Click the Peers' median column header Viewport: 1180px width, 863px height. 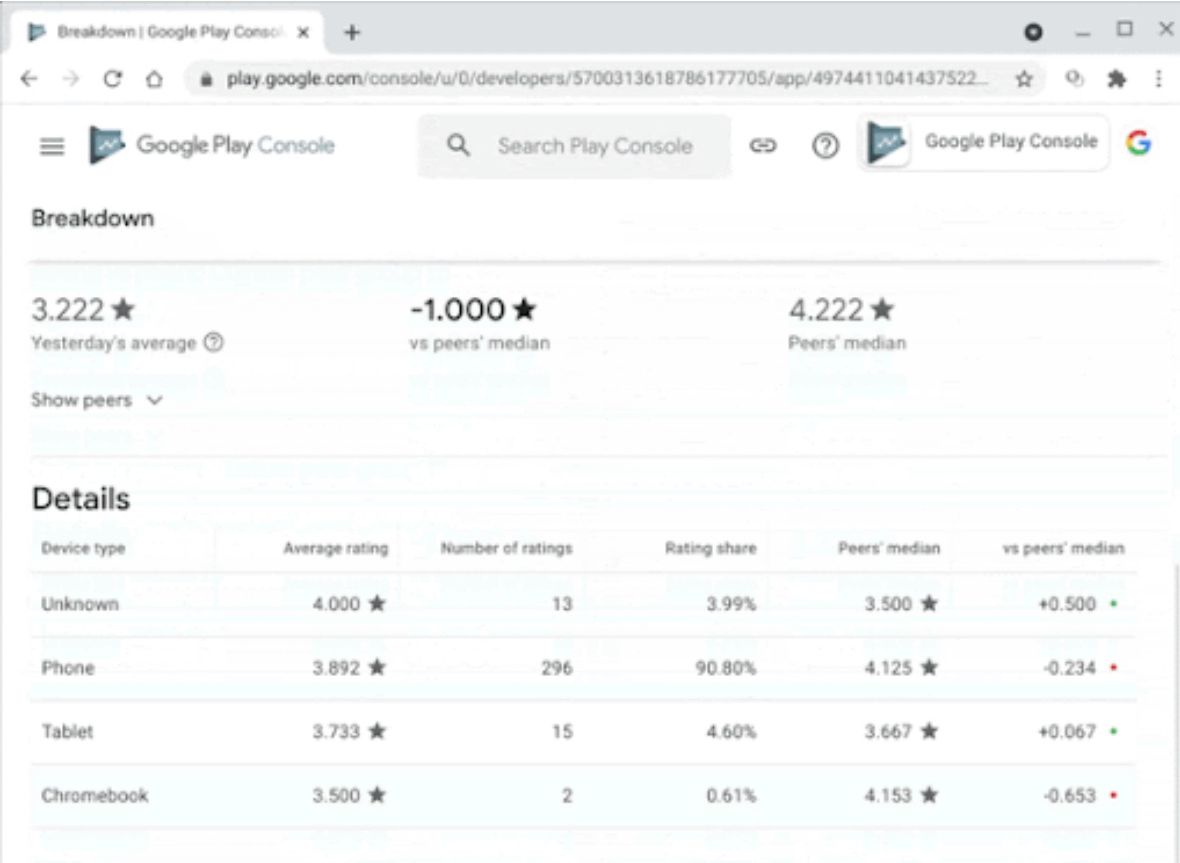click(x=889, y=548)
